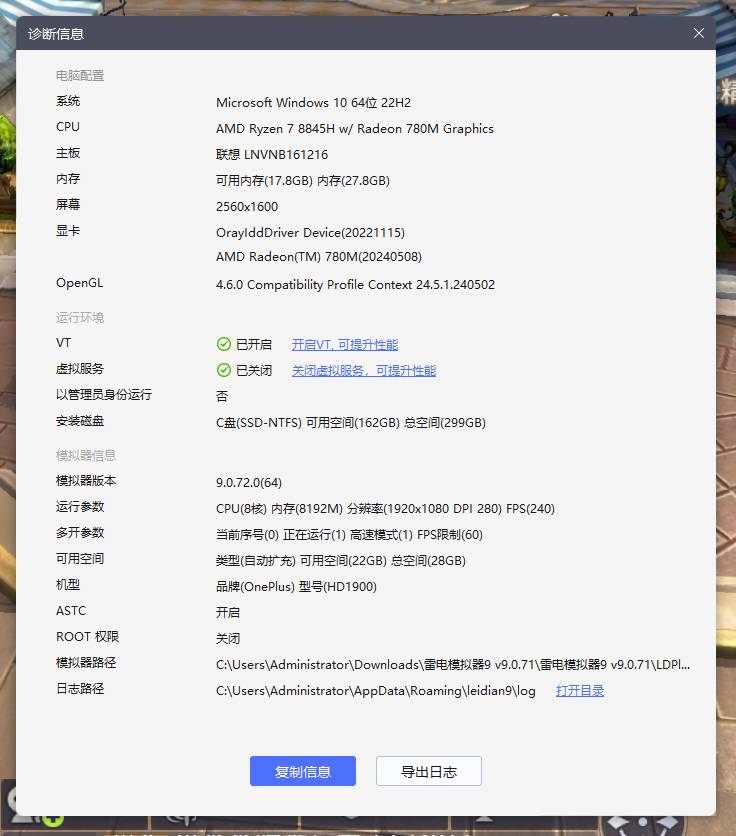
Task: Click the 复制信息 button
Action: (302, 771)
